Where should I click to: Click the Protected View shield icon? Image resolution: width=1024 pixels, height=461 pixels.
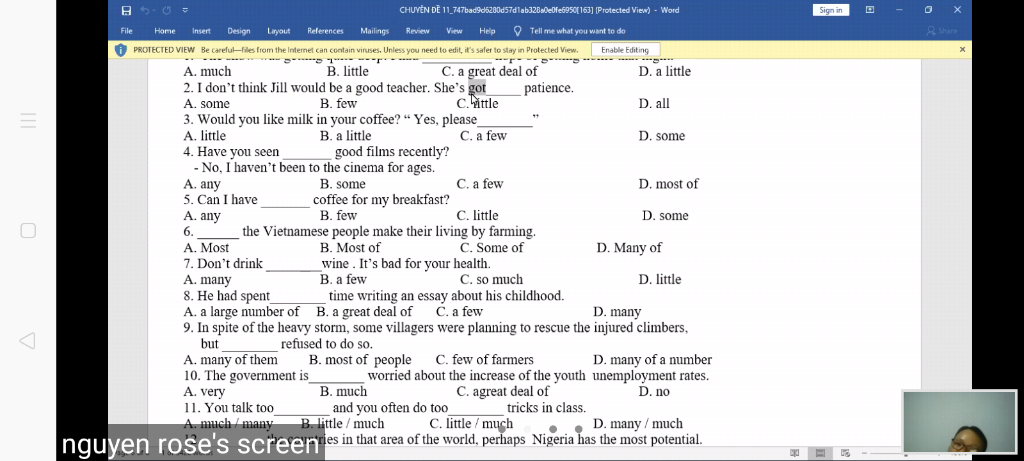click(x=121, y=50)
